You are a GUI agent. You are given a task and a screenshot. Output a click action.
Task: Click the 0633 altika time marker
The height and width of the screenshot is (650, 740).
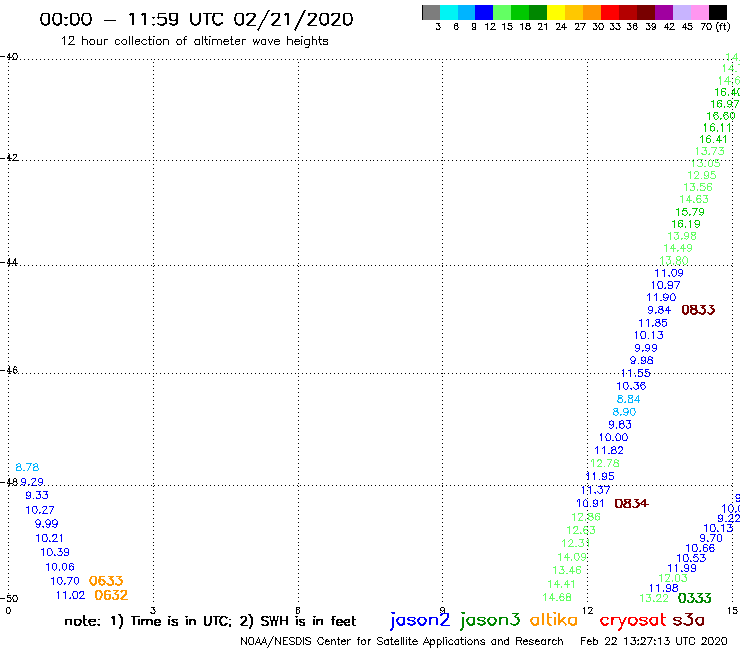tap(106, 581)
